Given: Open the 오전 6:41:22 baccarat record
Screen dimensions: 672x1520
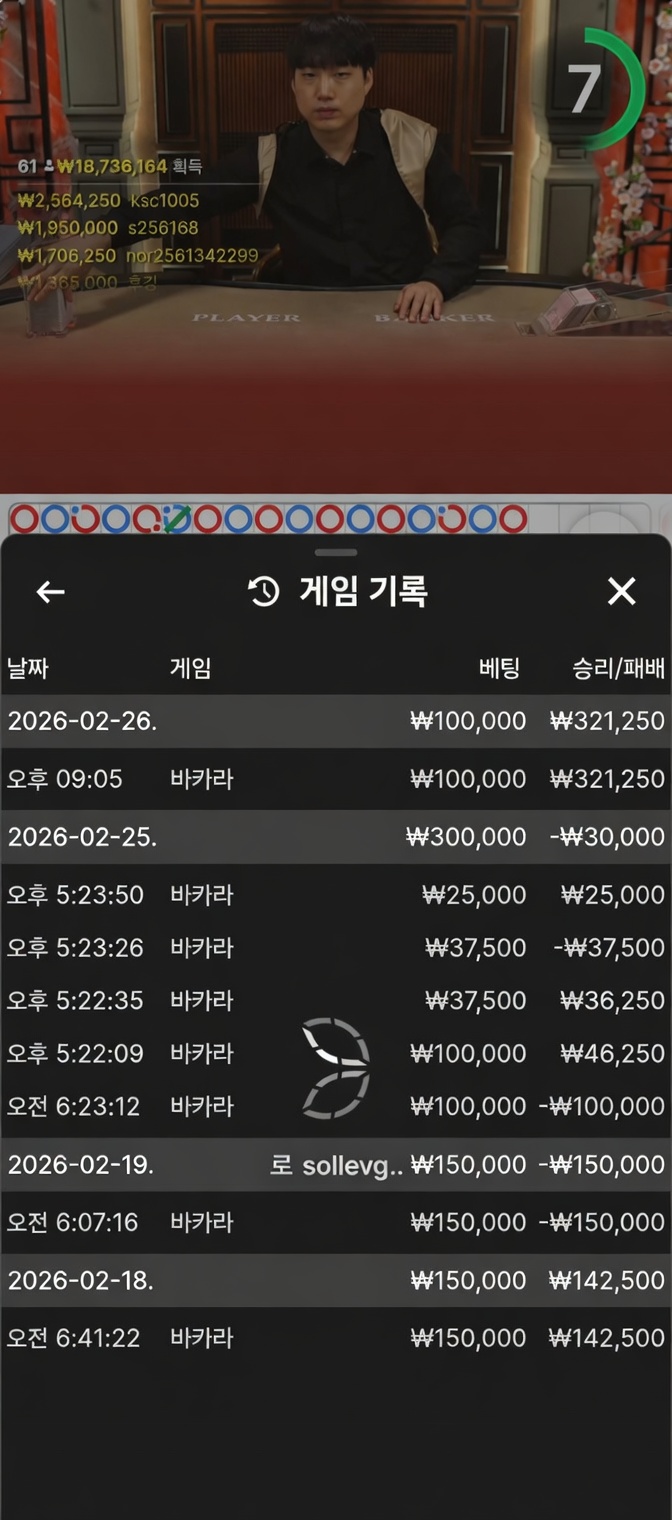Looking at the screenshot, I should click(x=336, y=1338).
